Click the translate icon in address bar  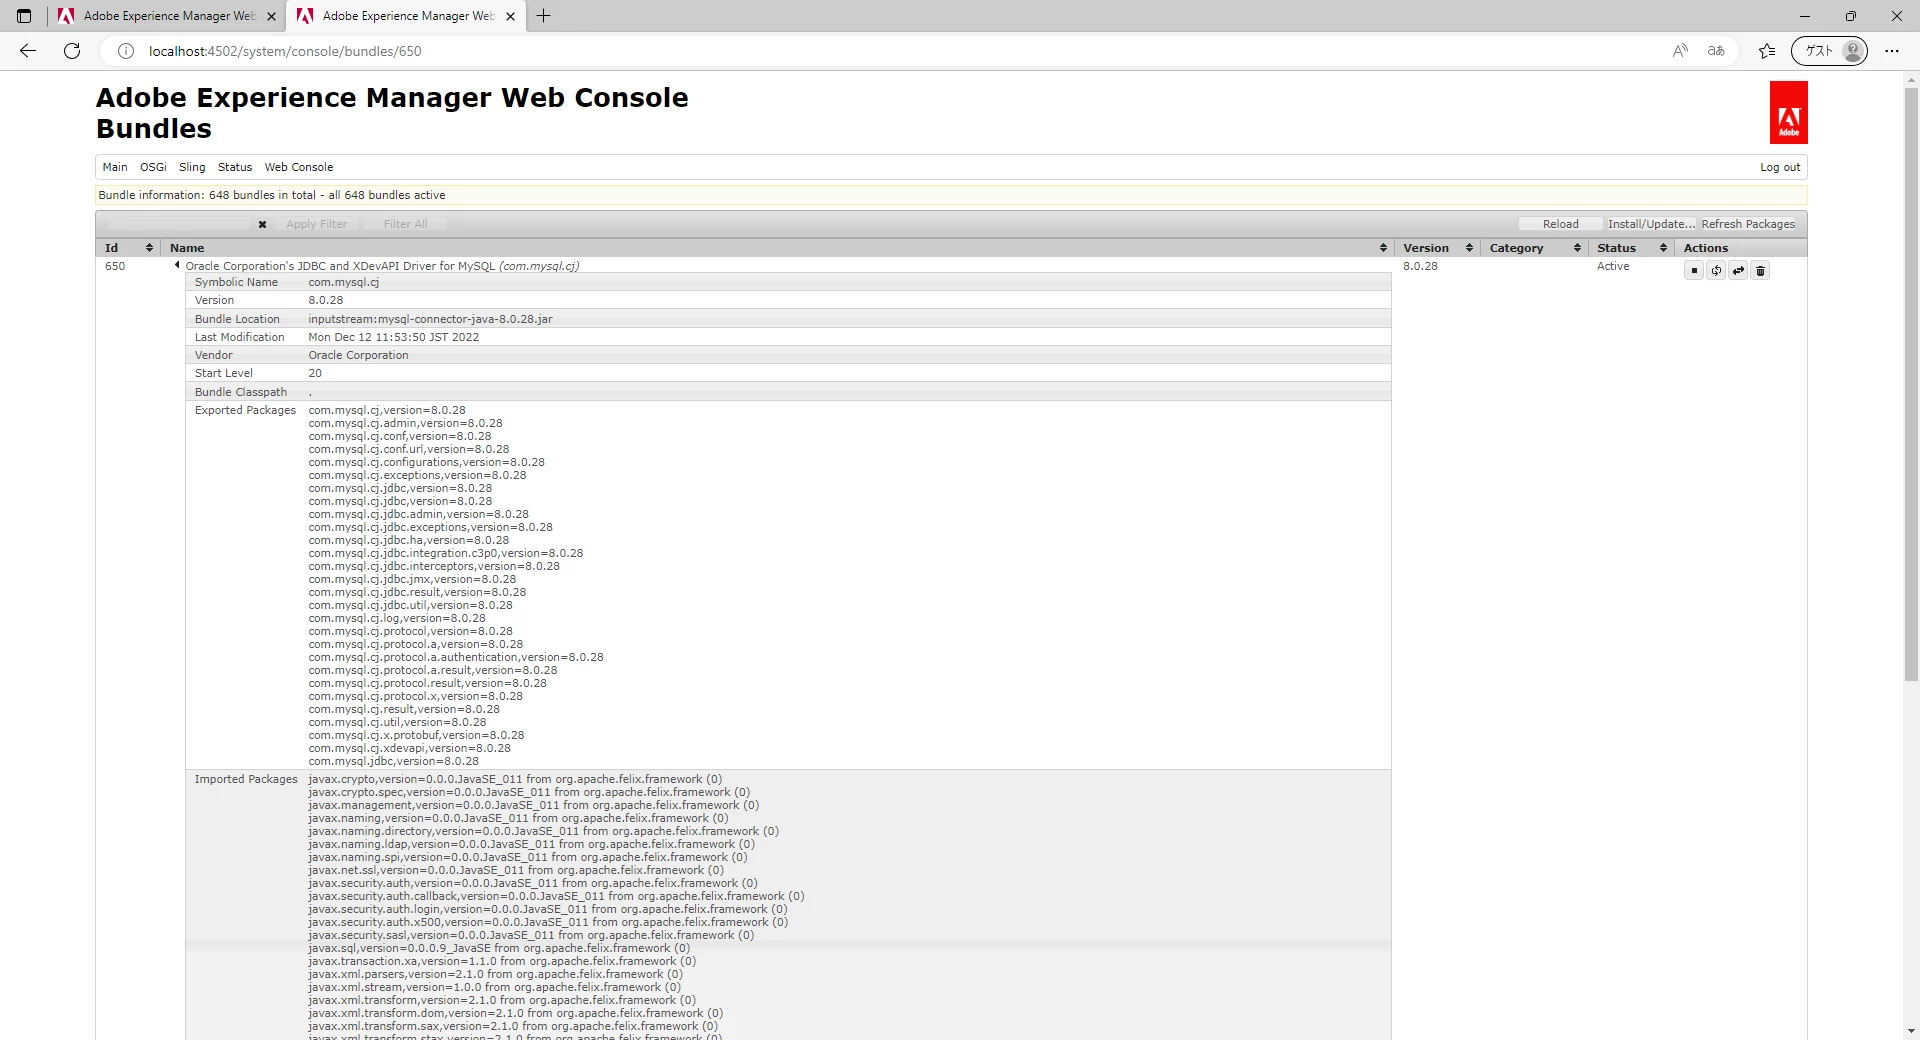coord(1716,51)
